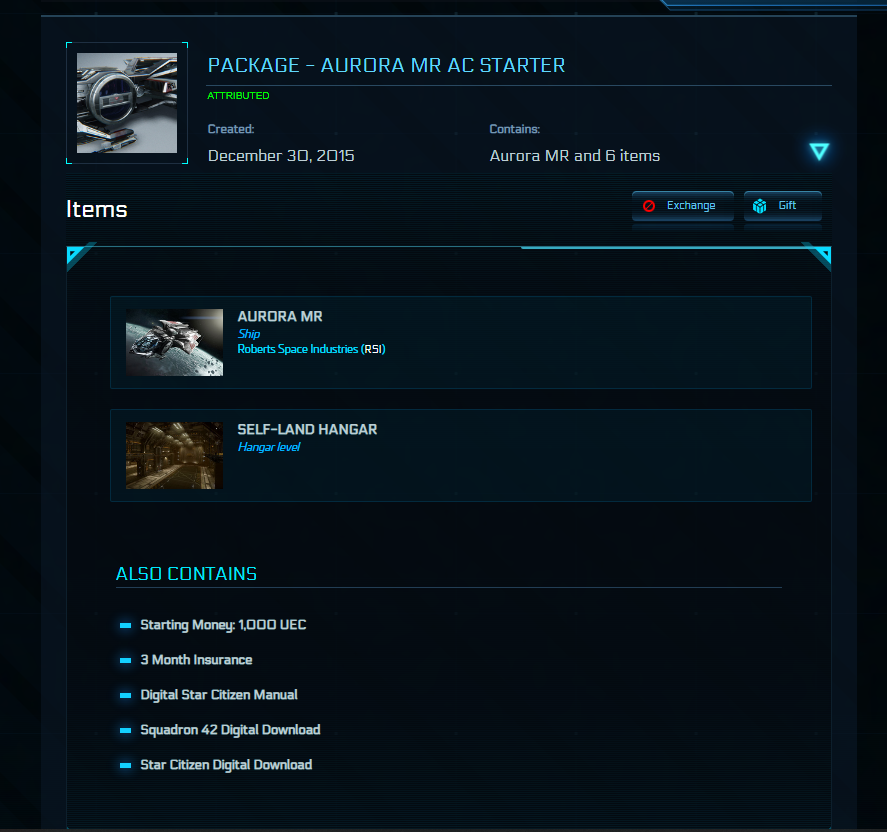Select the Self-Land Hangar image
Viewport: 887px width, 832px height.
(174, 455)
